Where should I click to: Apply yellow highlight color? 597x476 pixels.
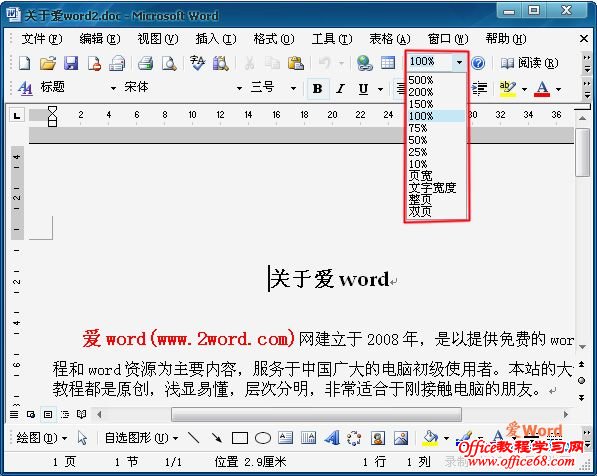pos(508,89)
